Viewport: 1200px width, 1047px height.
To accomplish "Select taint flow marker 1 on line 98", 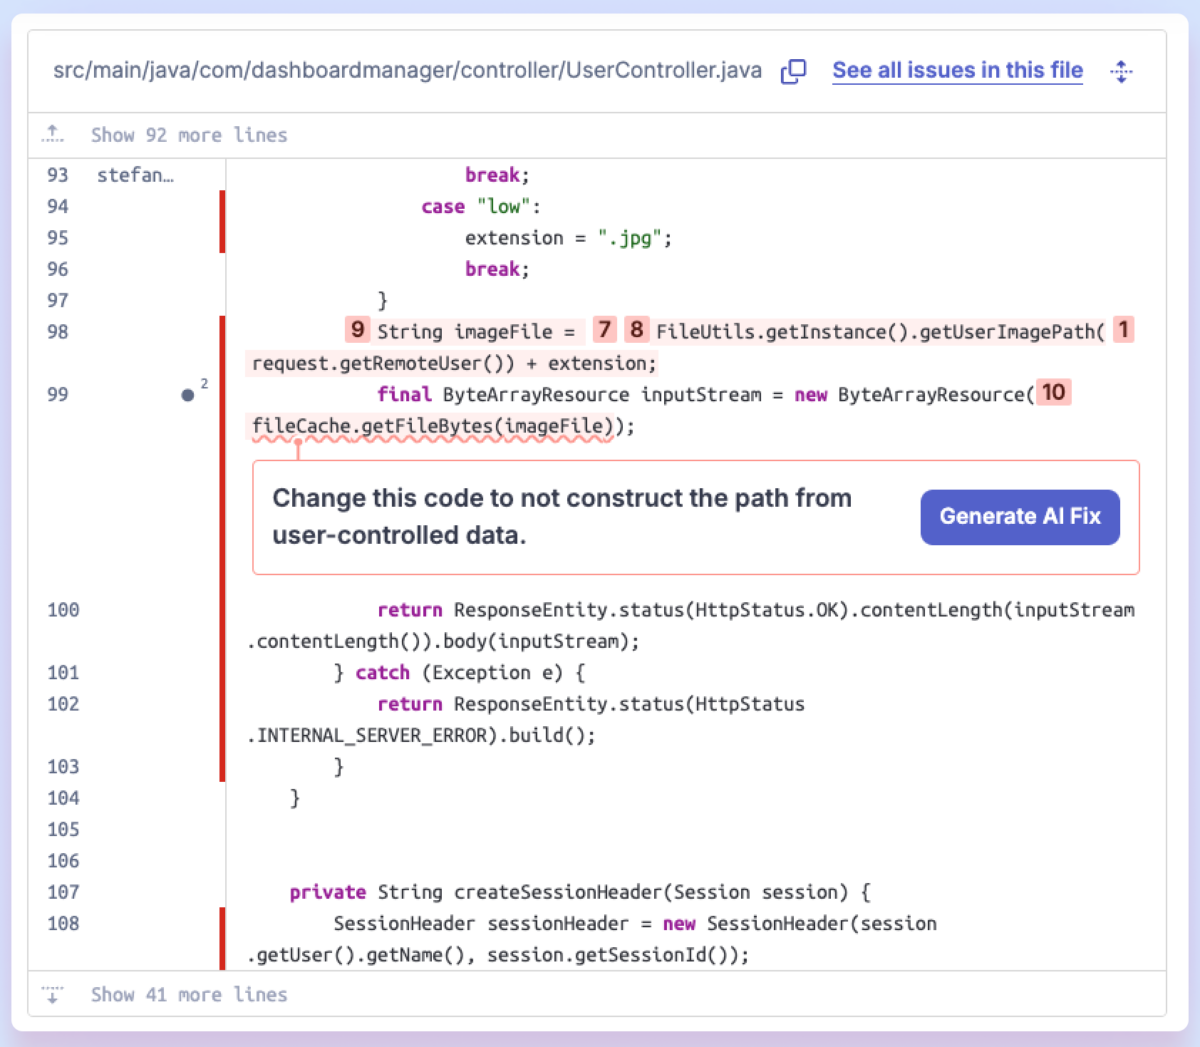I will [1125, 329].
